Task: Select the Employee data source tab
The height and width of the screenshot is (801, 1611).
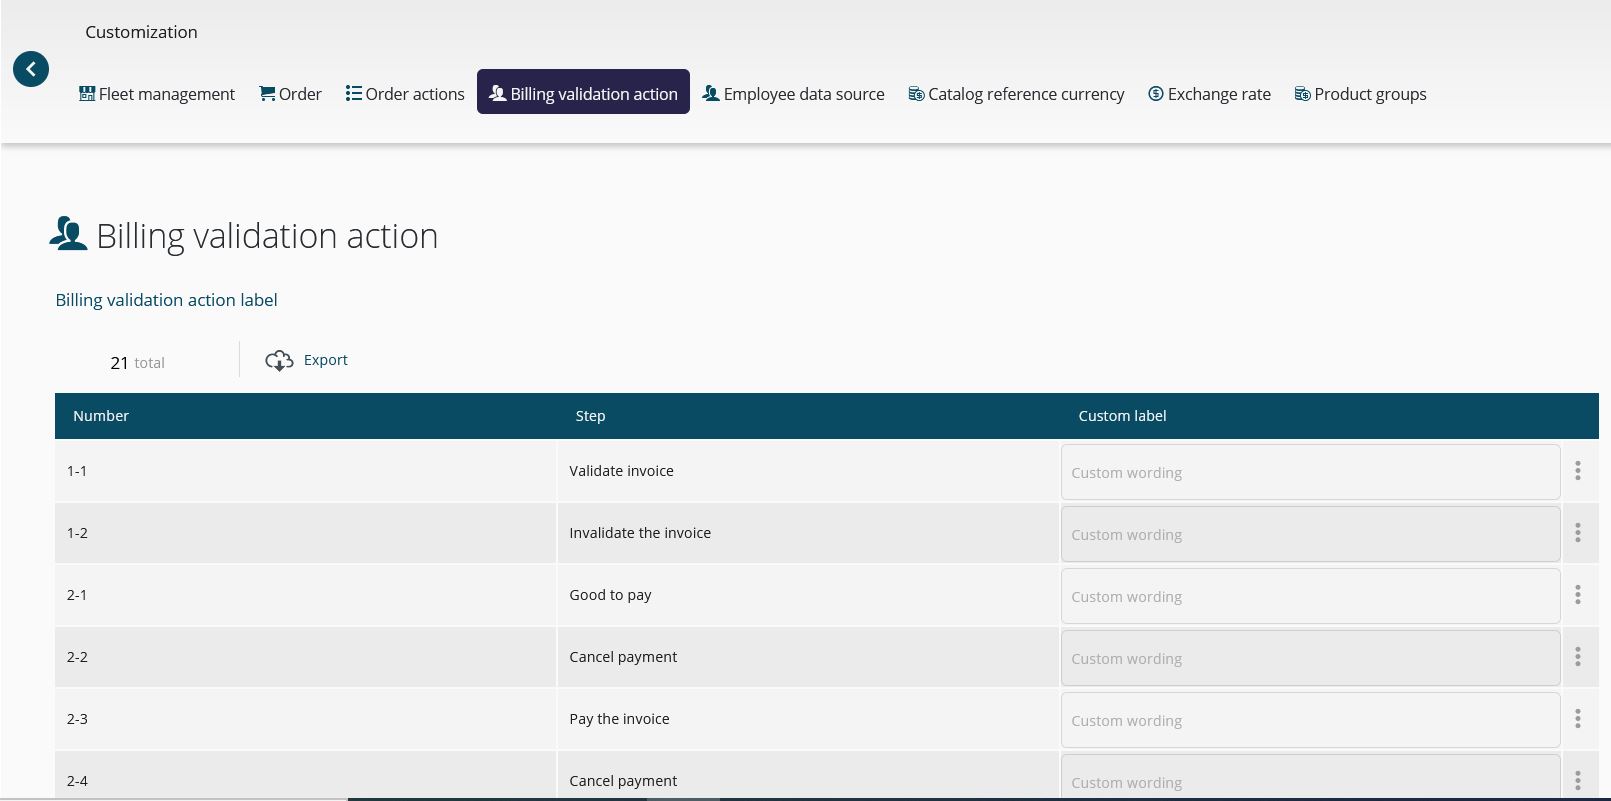Action: click(793, 94)
